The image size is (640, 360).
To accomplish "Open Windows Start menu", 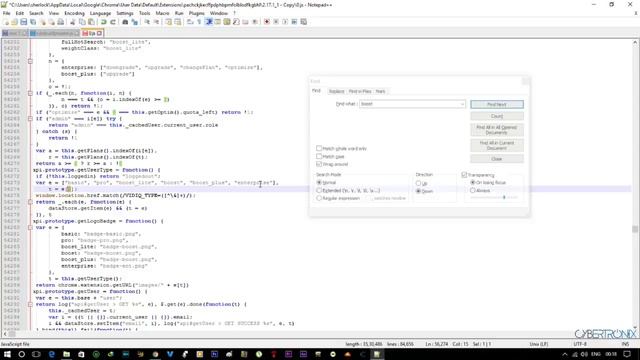I will click(x=7, y=354).
